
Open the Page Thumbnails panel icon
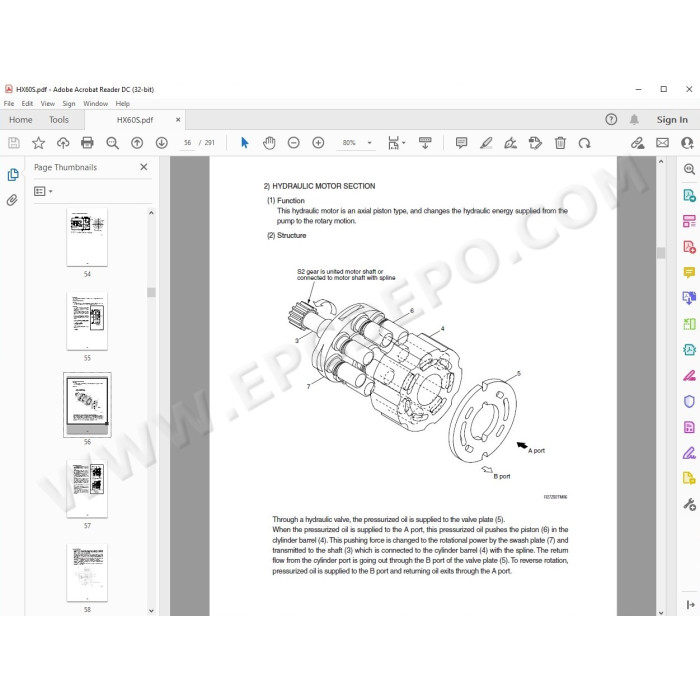click(x=13, y=175)
